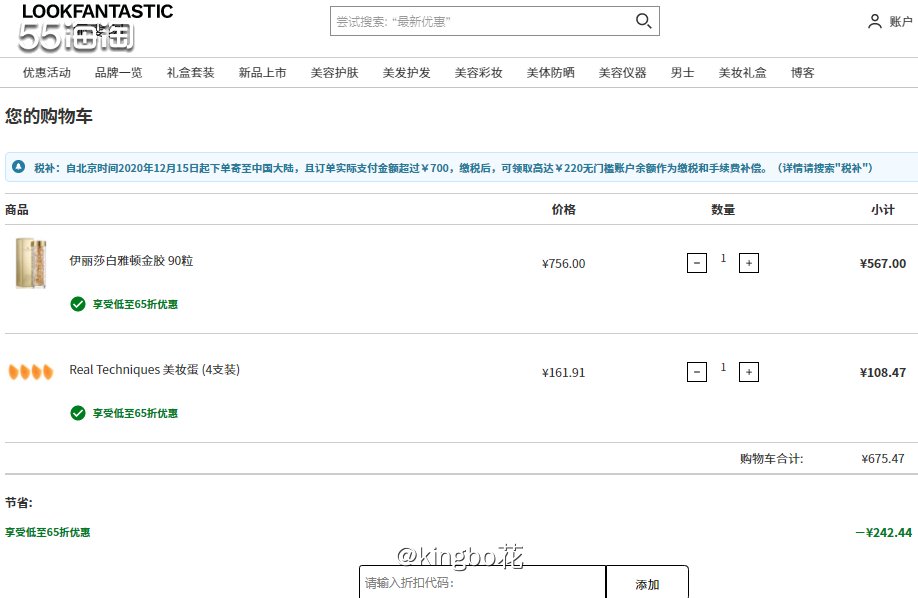This screenshot has width=918, height=598.
Task: Click the 添加 button to apply discount code
Action: click(x=646, y=584)
